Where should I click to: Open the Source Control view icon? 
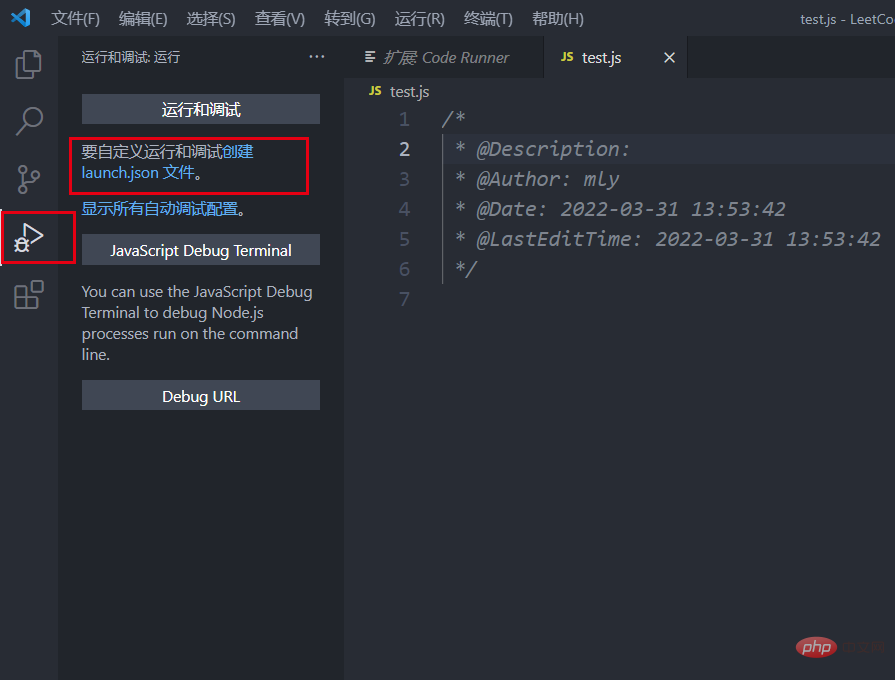click(x=29, y=179)
